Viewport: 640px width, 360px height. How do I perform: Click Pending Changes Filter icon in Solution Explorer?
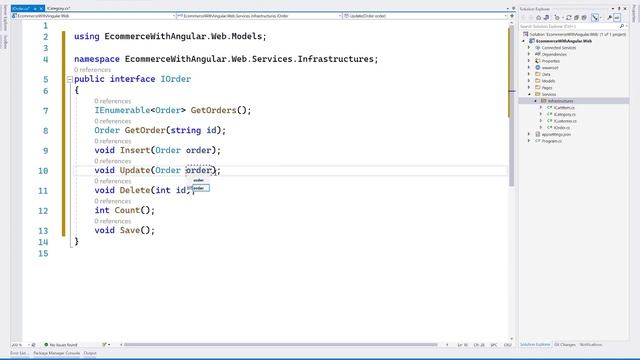click(x=557, y=18)
